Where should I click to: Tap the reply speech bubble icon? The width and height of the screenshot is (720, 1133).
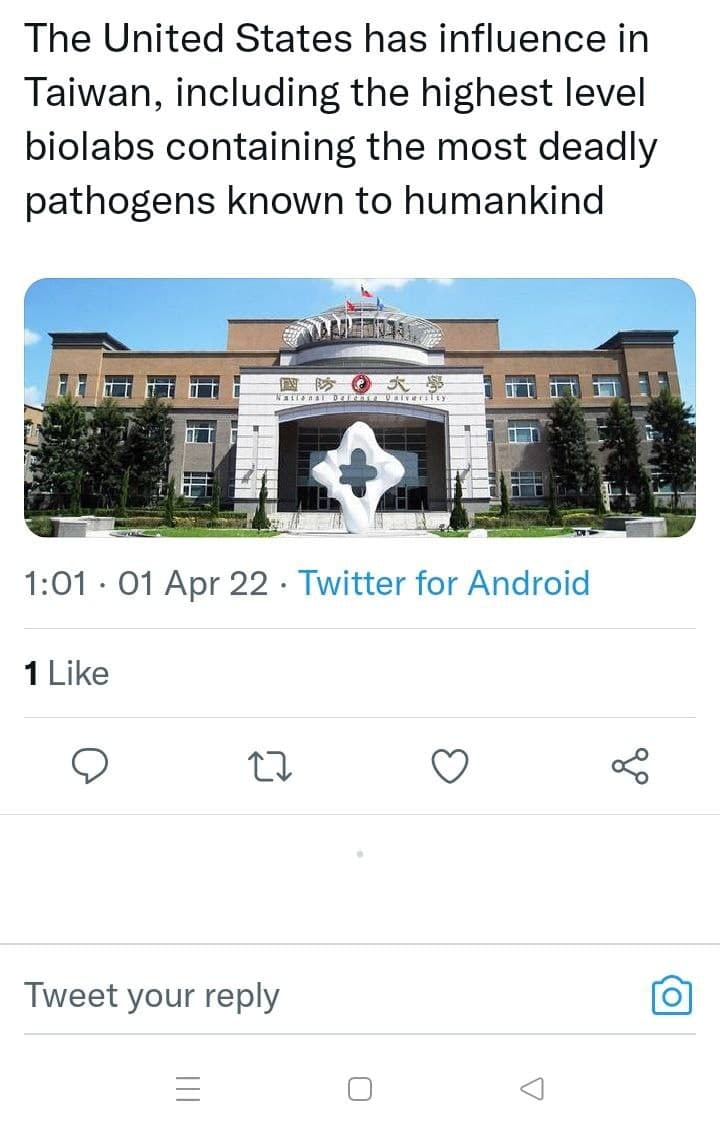[90, 766]
